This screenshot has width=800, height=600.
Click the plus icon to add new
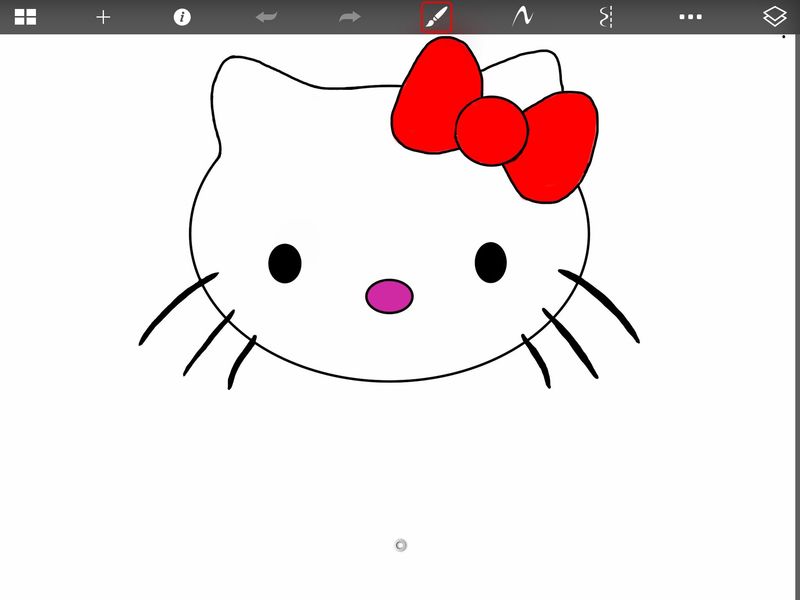click(103, 17)
